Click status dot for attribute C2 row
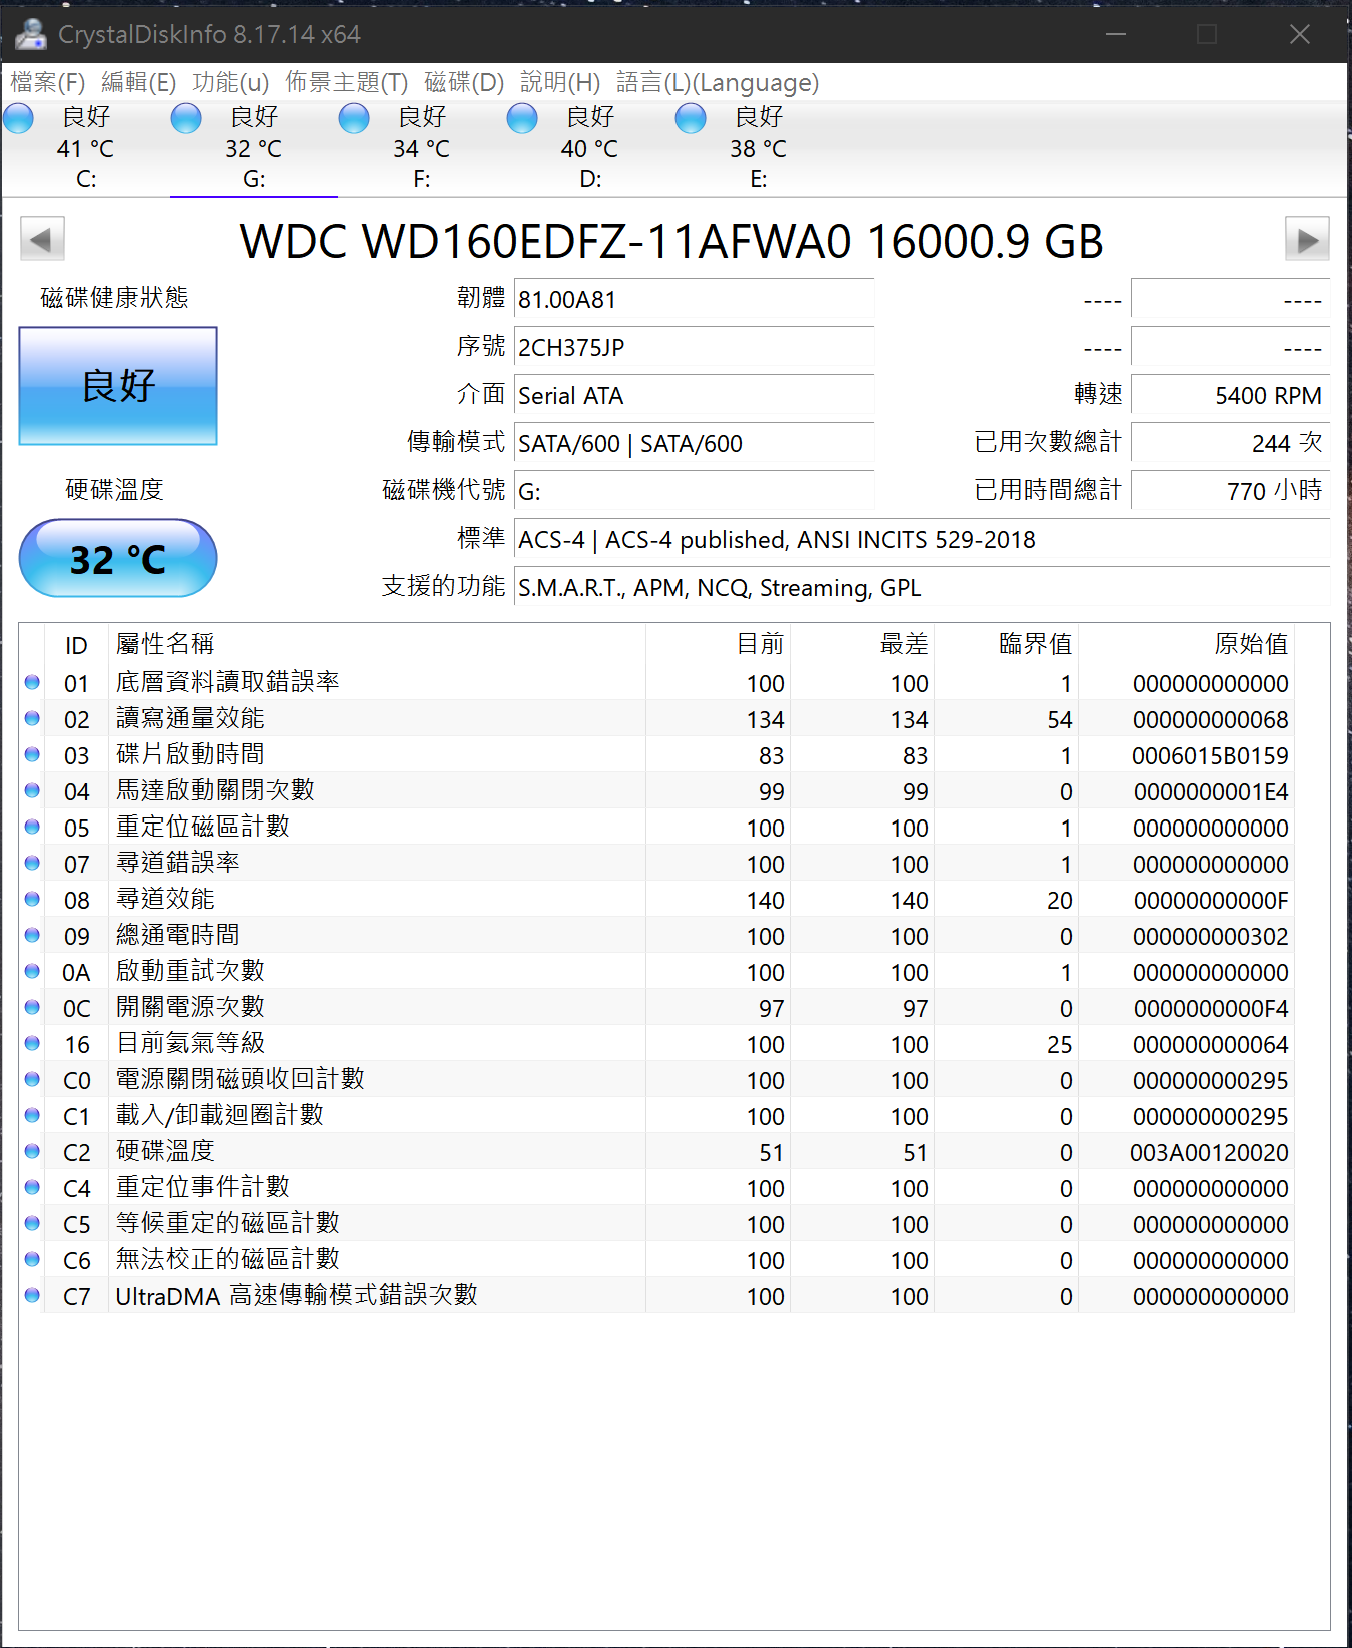This screenshot has width=1352, height=1648. point(32,1151)
